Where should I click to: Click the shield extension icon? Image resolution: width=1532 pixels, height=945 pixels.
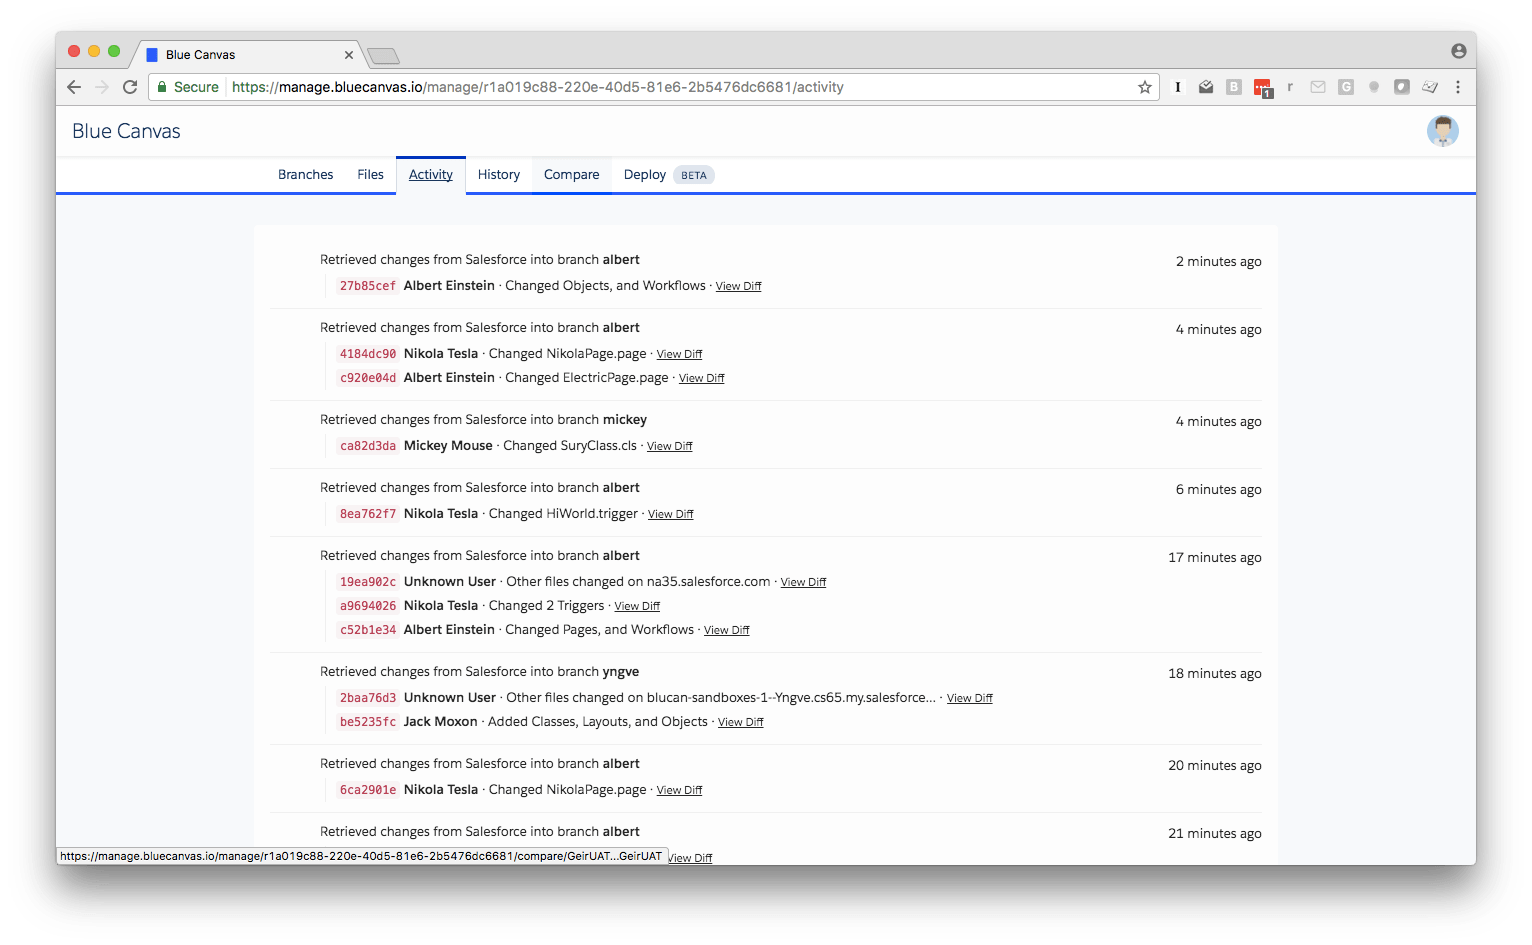point(1402,87)
